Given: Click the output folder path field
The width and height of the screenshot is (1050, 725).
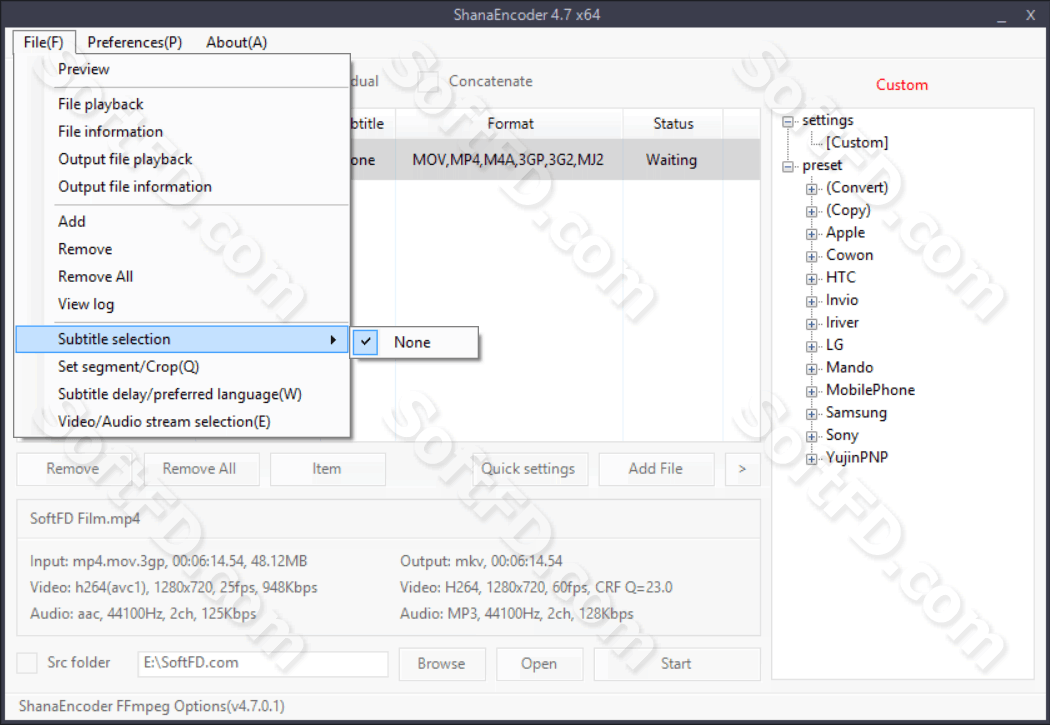Looking at the screenshot, I should pyautogui.click(x=262, y=663).
